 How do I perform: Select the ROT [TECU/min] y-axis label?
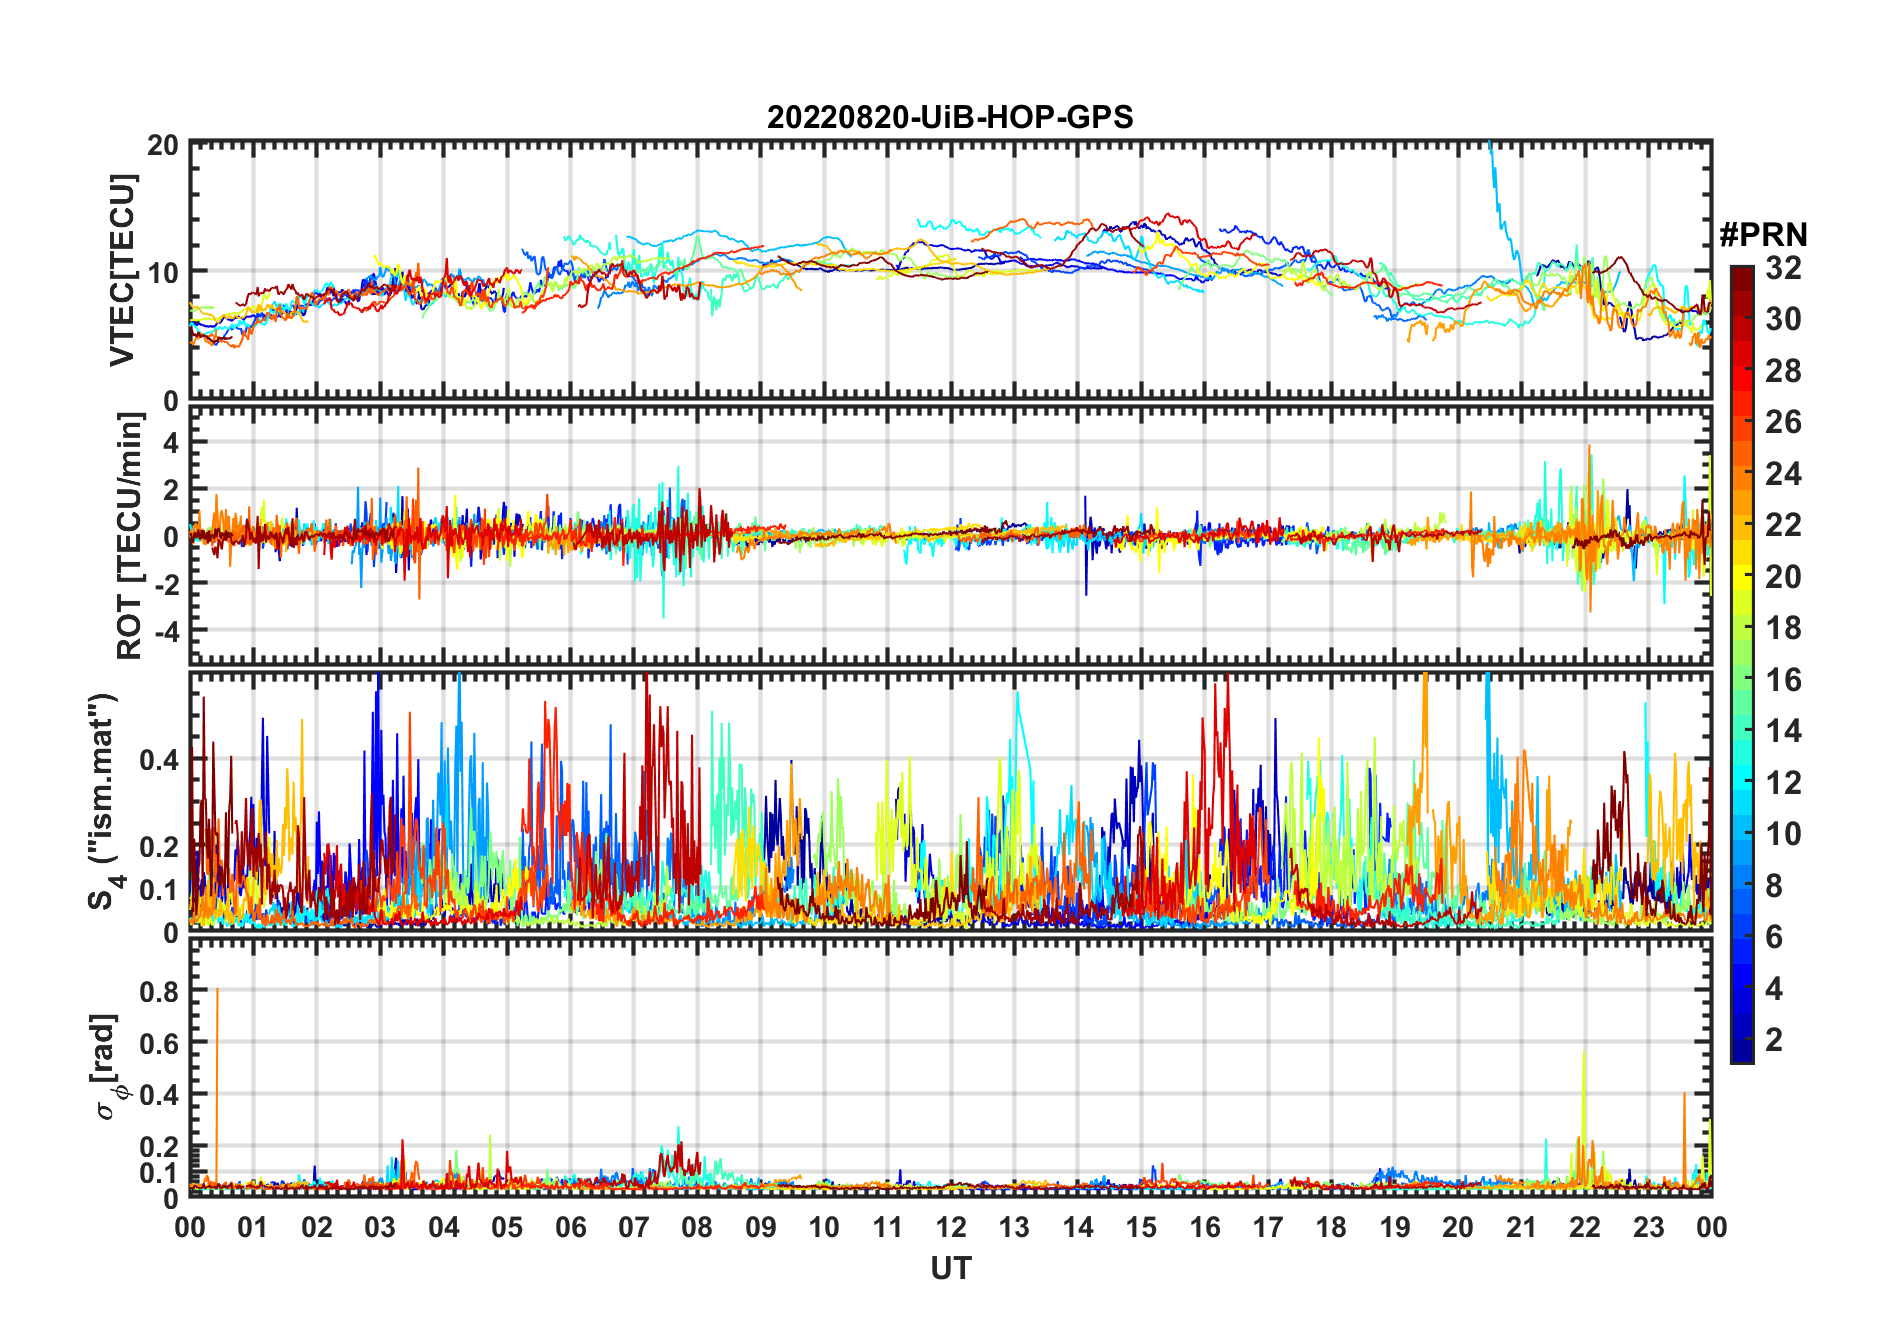click(129, 536)
